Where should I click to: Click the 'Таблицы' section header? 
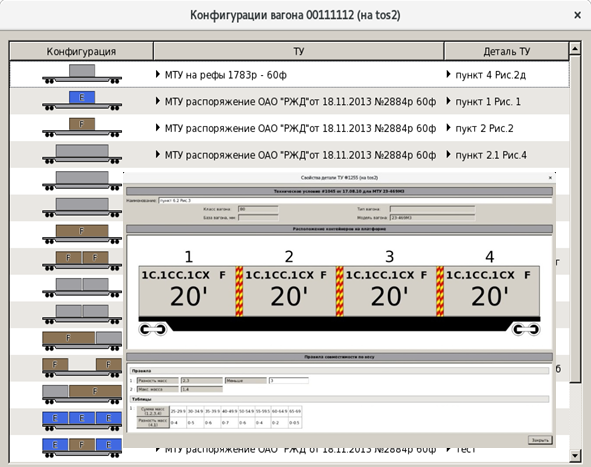click(339, 399)
